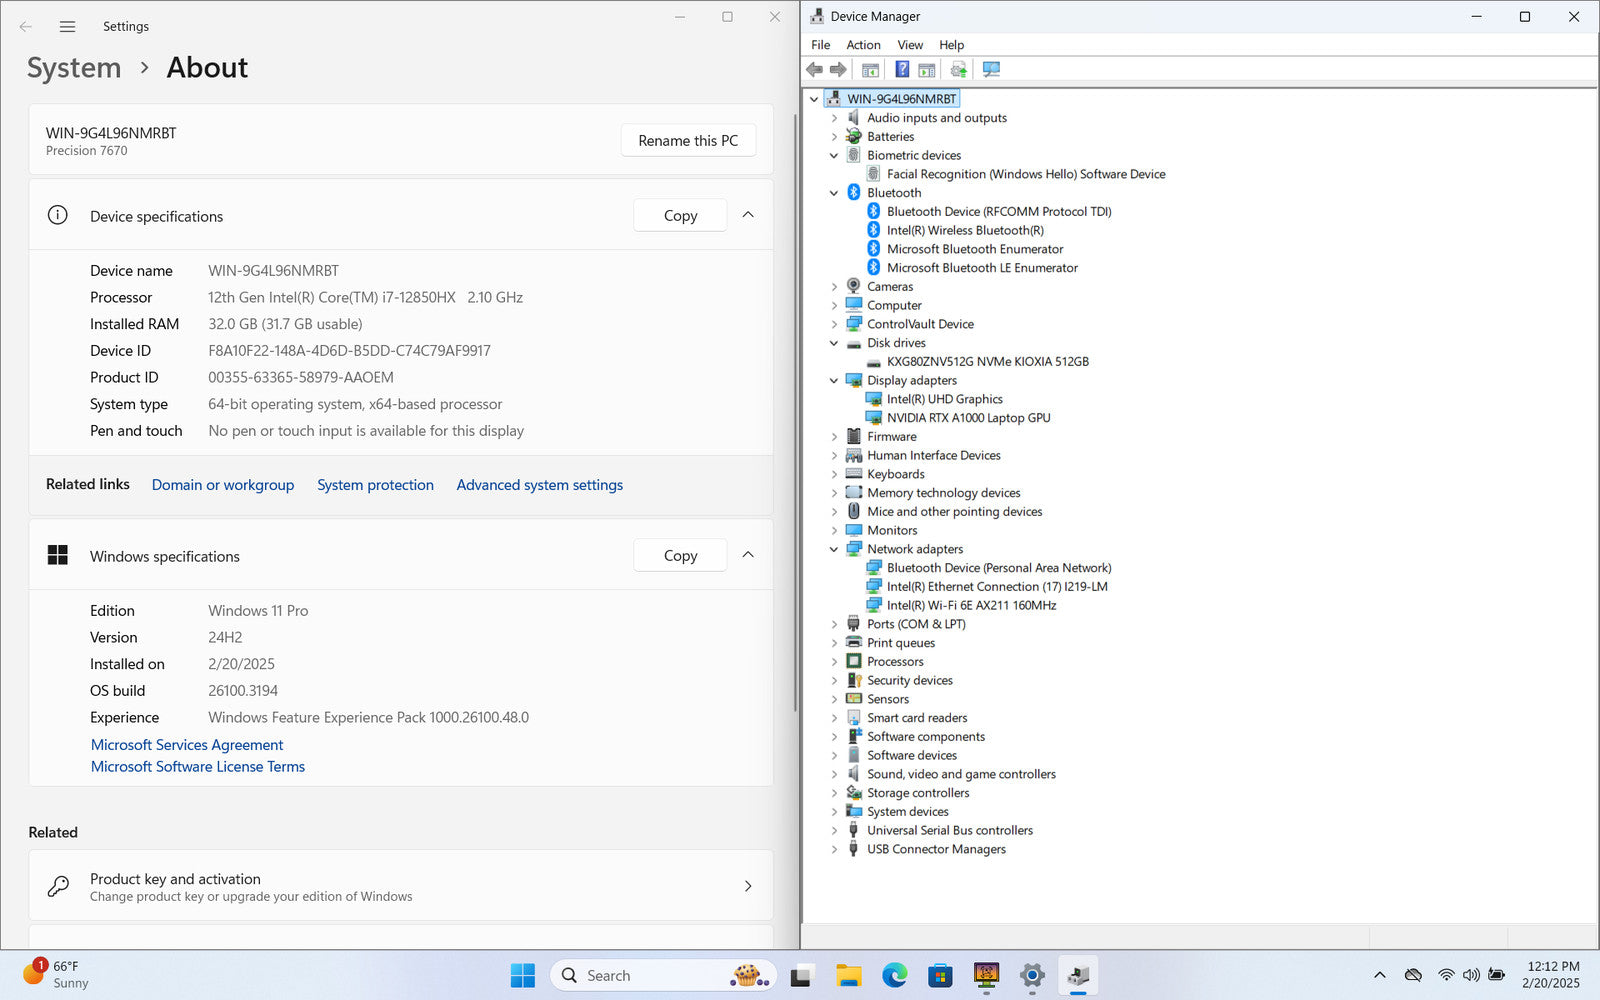Open File Explorer from the taskbar
Screen dimensions: 1600x1000
point(848,976)
